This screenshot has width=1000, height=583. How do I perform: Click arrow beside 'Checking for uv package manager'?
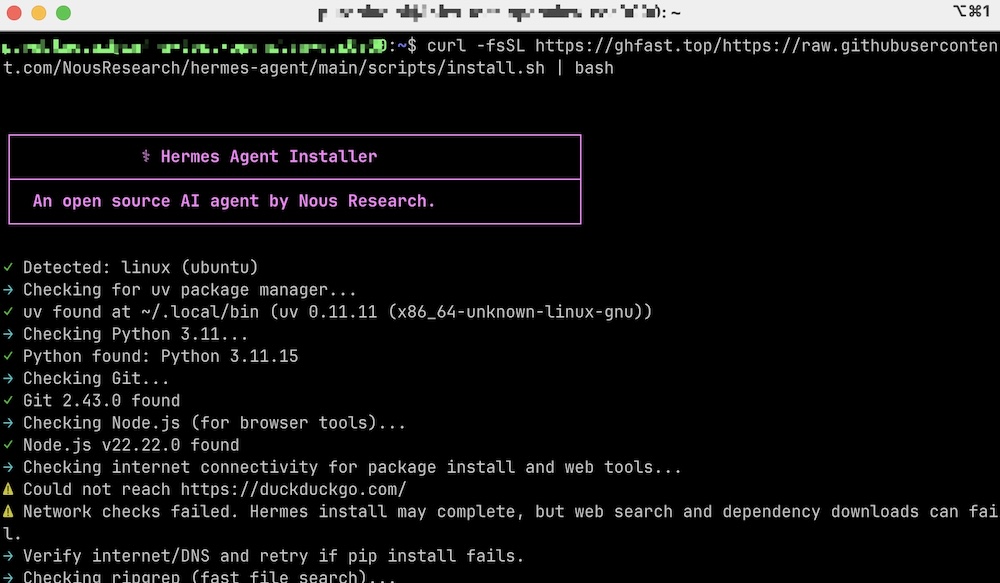tap(8, 290)
